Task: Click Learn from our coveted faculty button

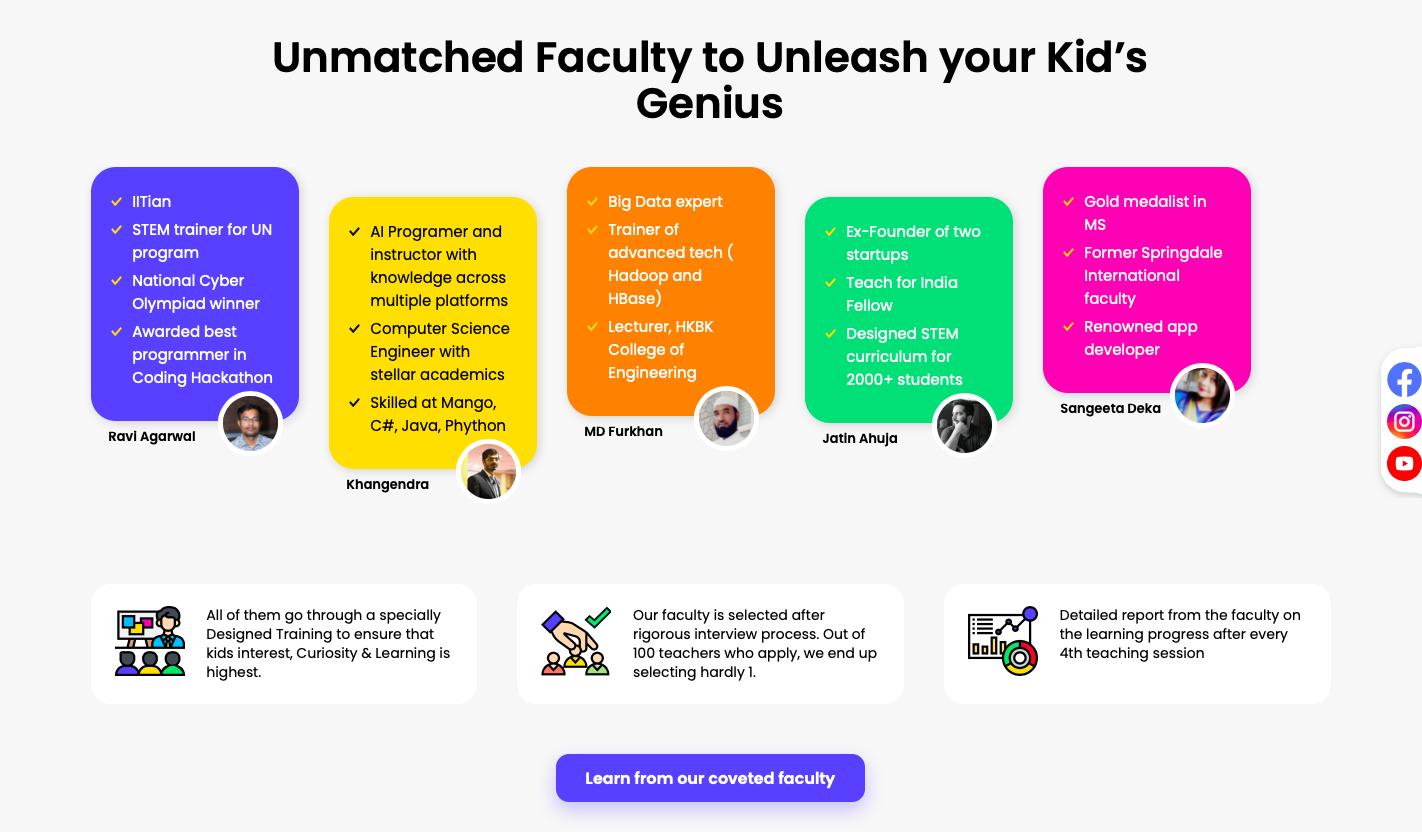Action: 710,778
